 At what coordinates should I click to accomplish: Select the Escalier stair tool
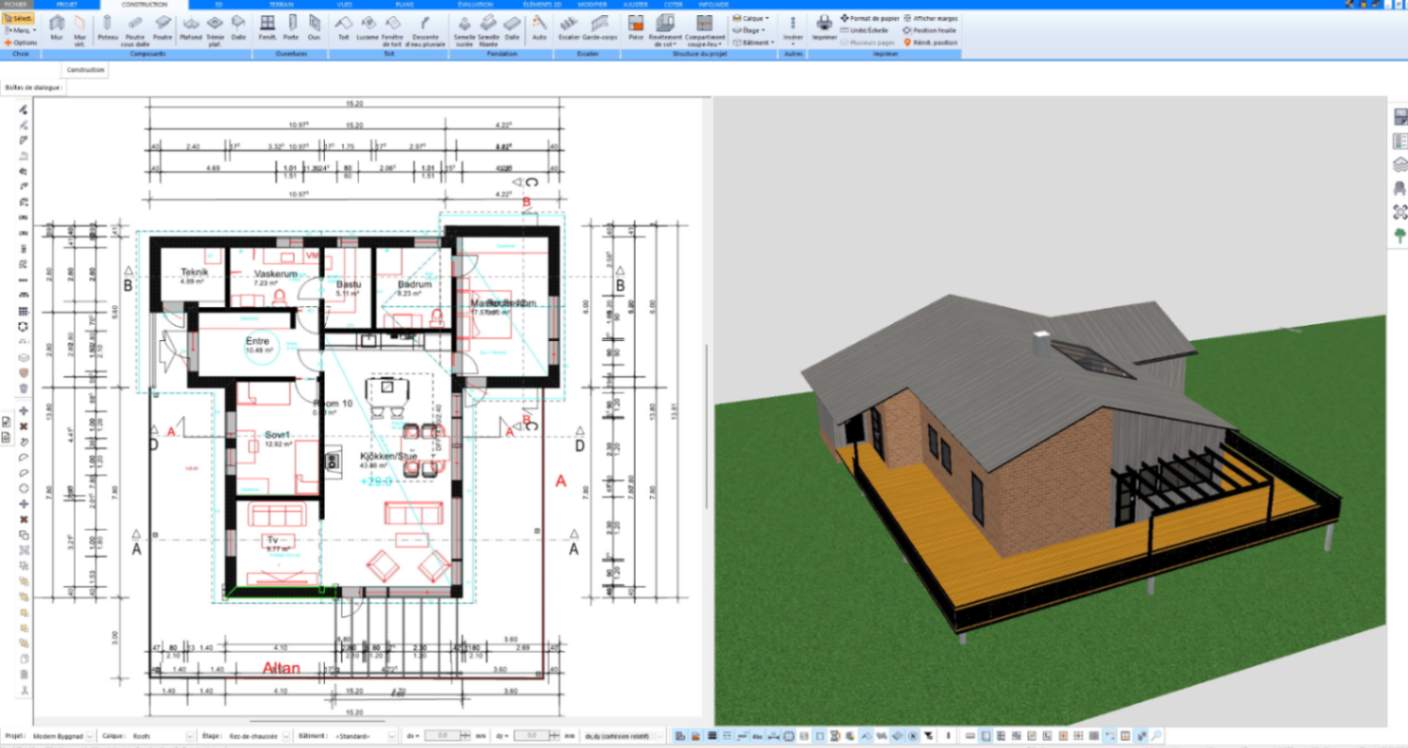pyautogui.click(x=569, y=27)
